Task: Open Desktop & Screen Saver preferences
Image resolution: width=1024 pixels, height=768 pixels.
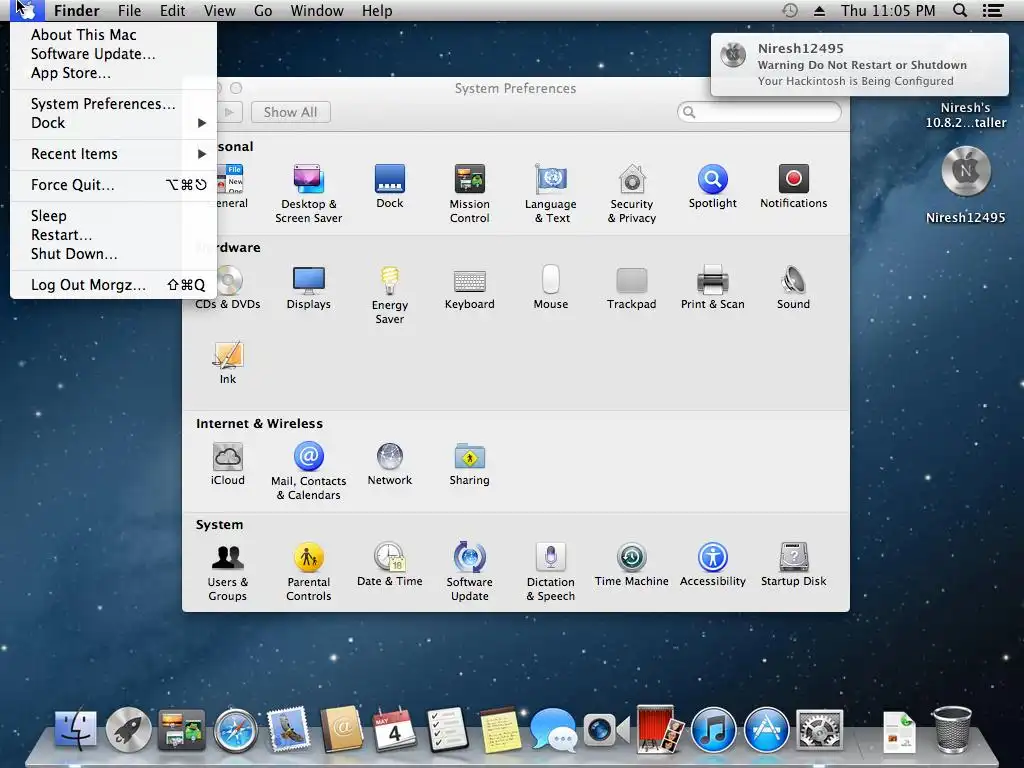Action: 308,193
